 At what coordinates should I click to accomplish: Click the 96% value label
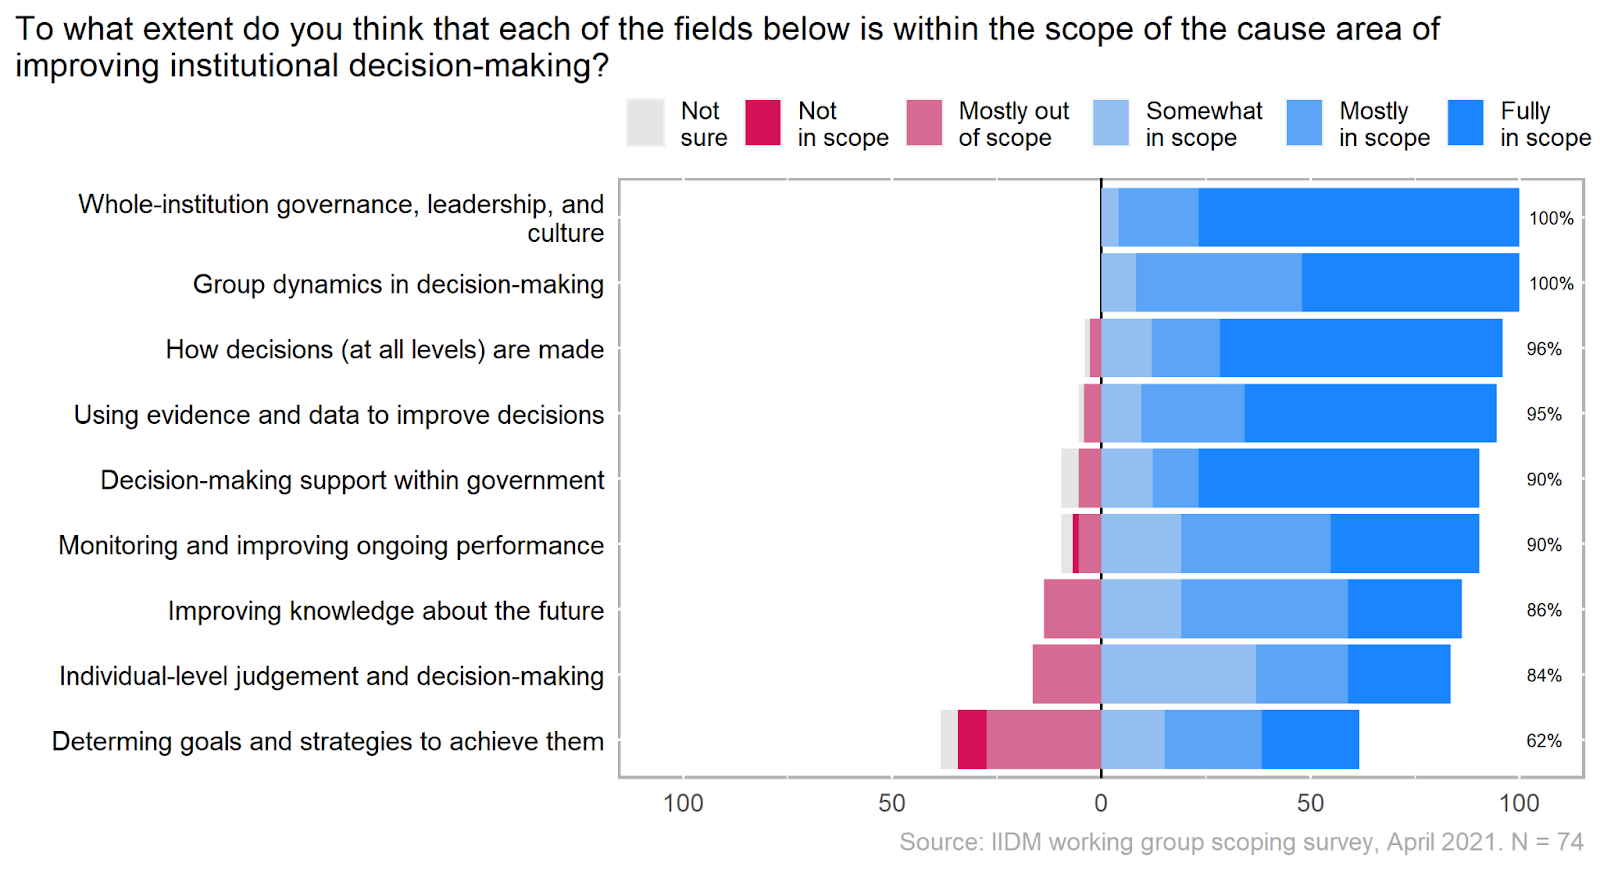(1543, 349)
